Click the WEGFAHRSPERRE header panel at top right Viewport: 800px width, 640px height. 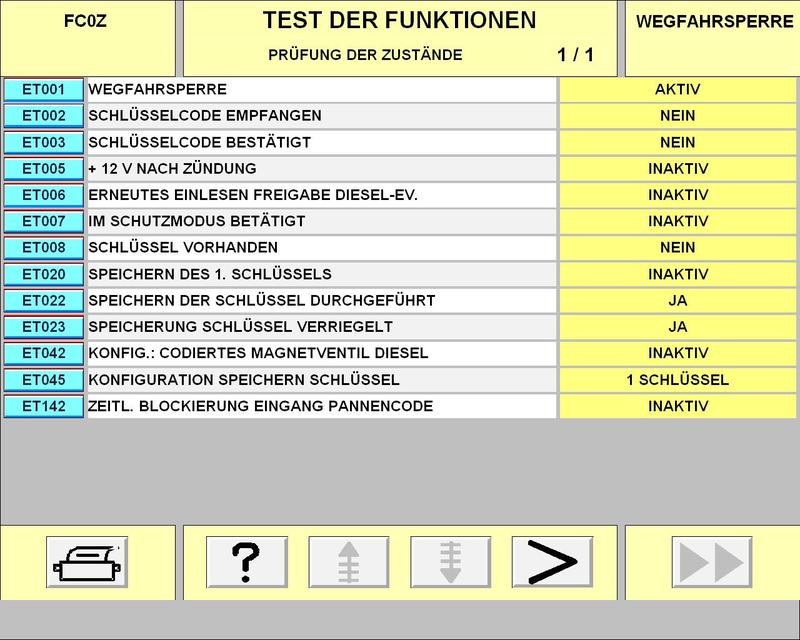[714, 38]
